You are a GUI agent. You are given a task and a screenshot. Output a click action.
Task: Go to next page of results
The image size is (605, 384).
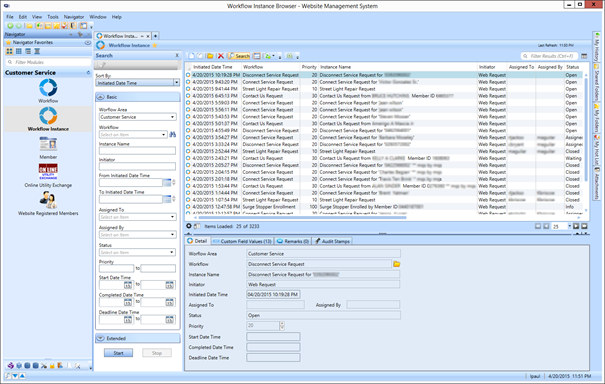click(x=576, y=226)
